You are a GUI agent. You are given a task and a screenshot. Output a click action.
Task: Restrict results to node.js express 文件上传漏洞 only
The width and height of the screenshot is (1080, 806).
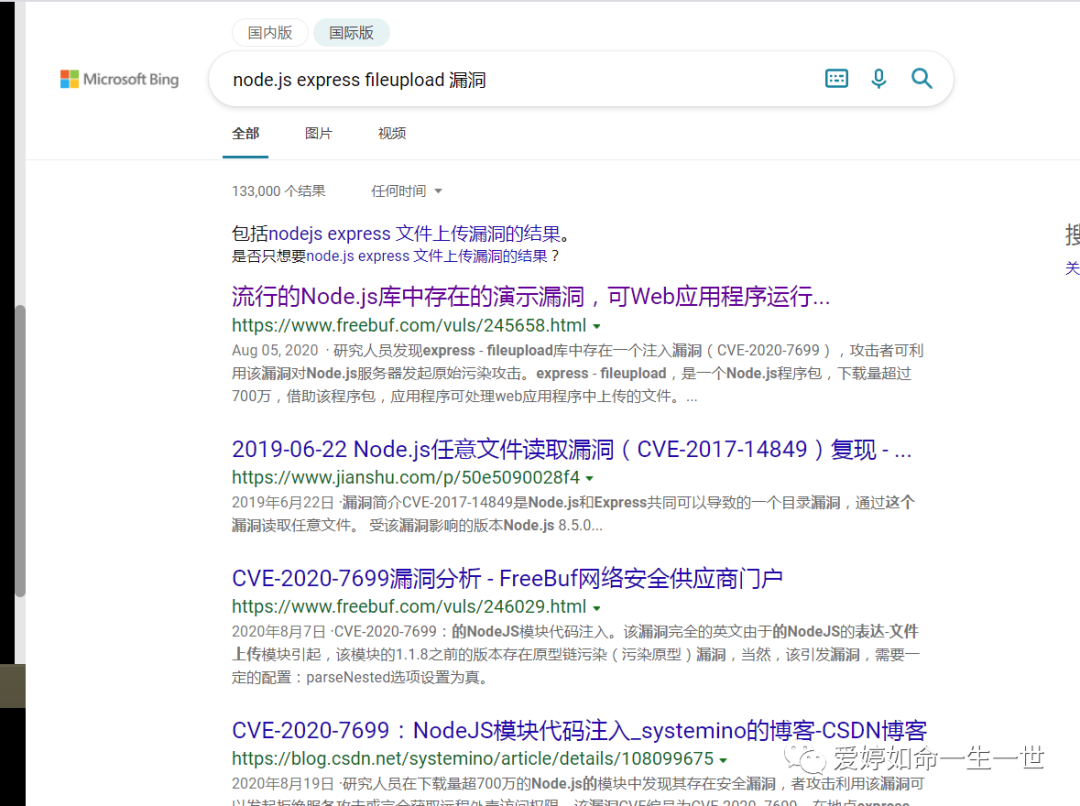[x=427, y=256]
